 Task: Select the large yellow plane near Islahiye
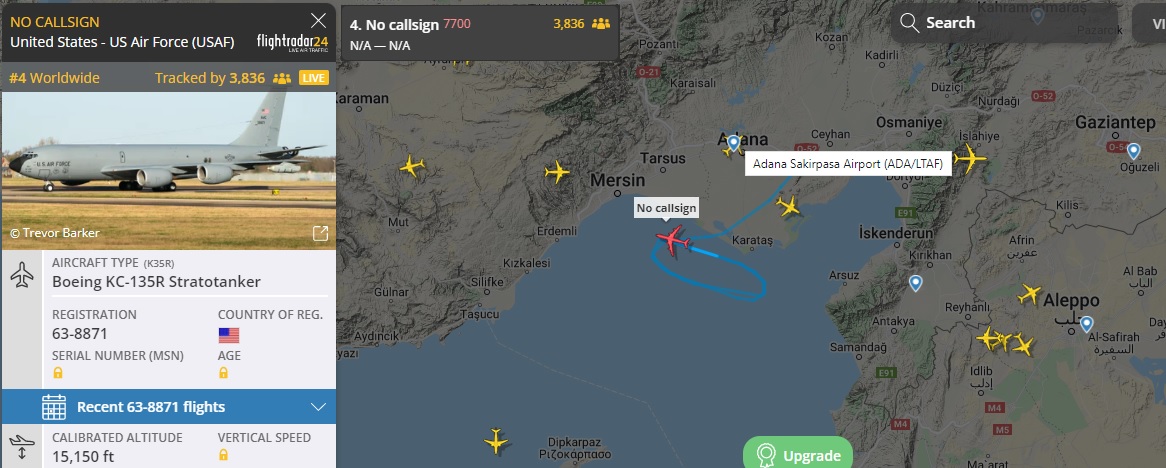(969, 158)
